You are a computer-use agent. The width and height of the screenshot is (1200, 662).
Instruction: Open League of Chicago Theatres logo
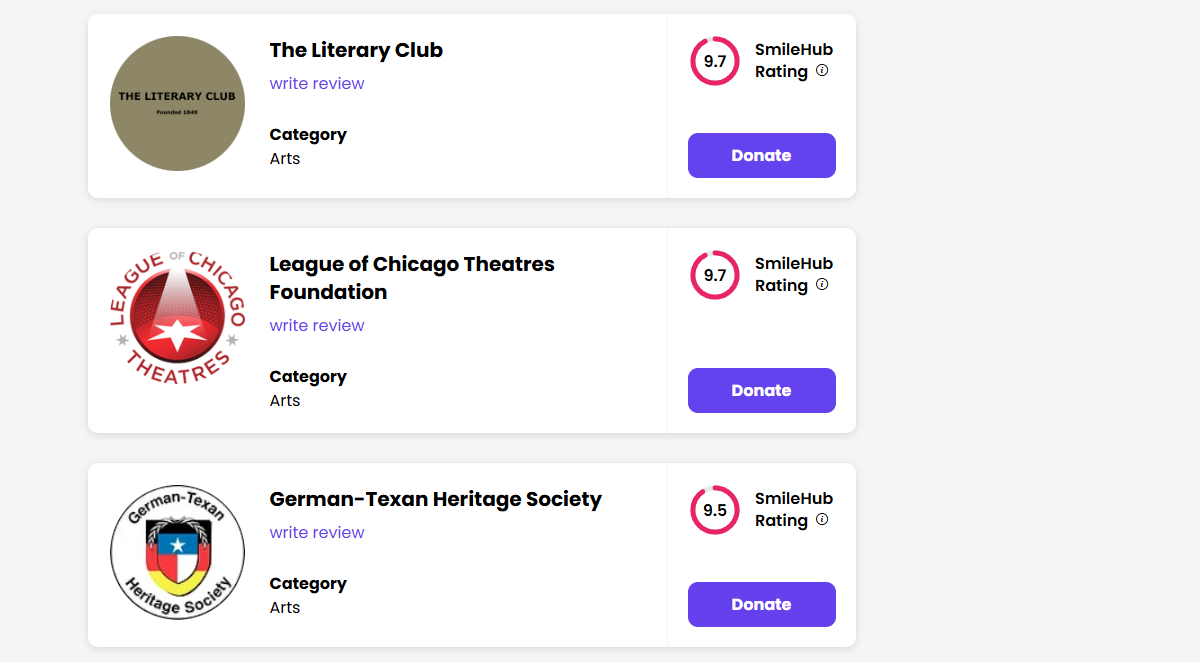click(177, 317)
